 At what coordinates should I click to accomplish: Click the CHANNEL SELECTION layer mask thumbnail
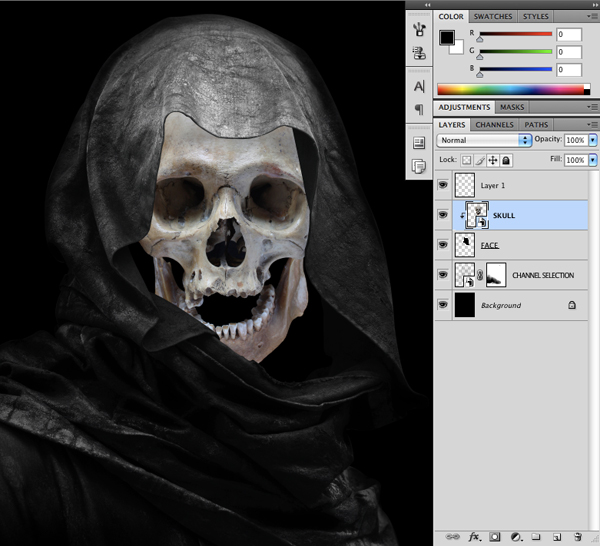(497, 275)
